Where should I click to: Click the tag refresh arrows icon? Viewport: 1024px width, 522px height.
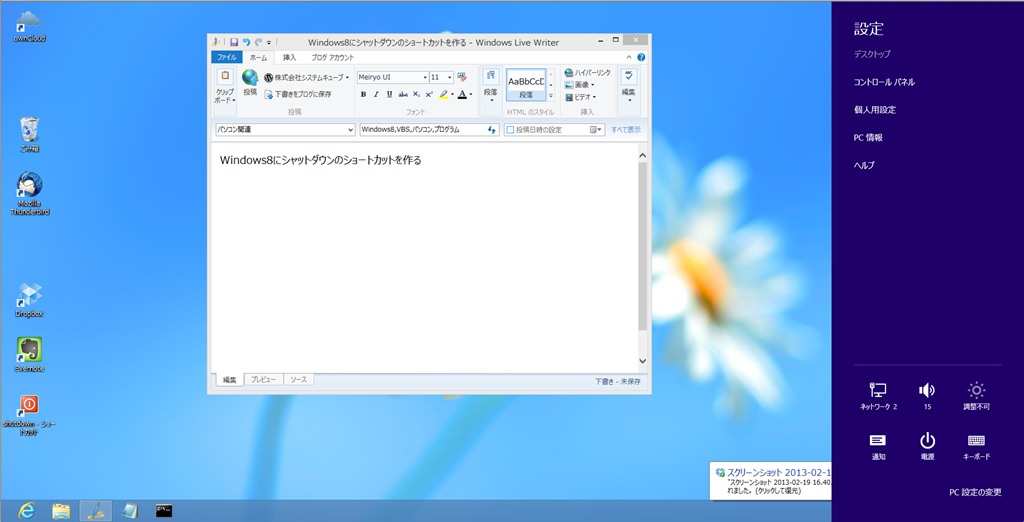point(492,129)
